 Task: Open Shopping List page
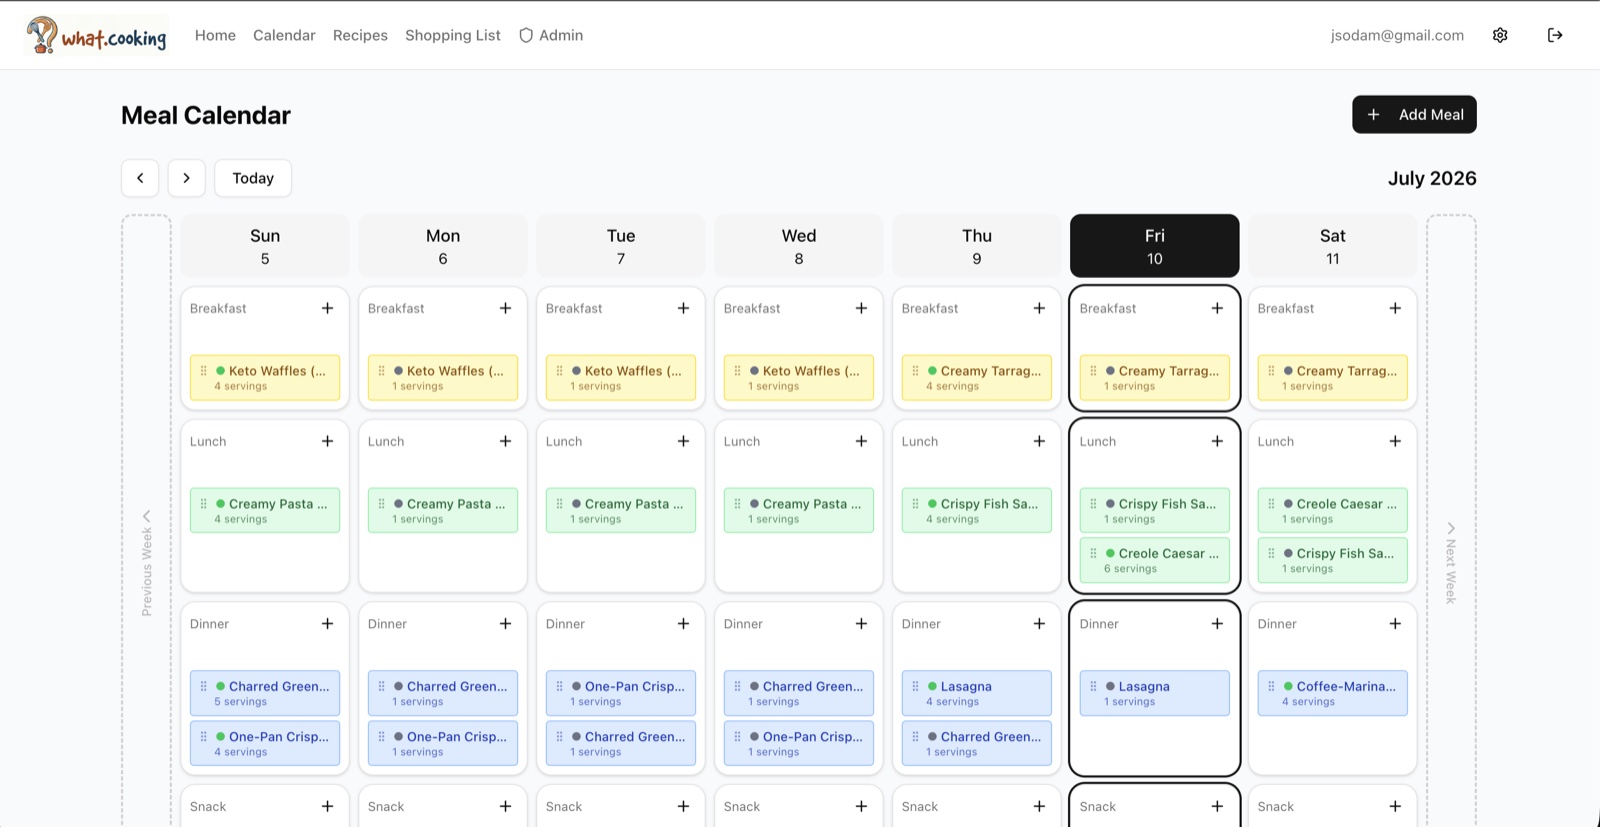pyautogui.click(x=453, y=35)
